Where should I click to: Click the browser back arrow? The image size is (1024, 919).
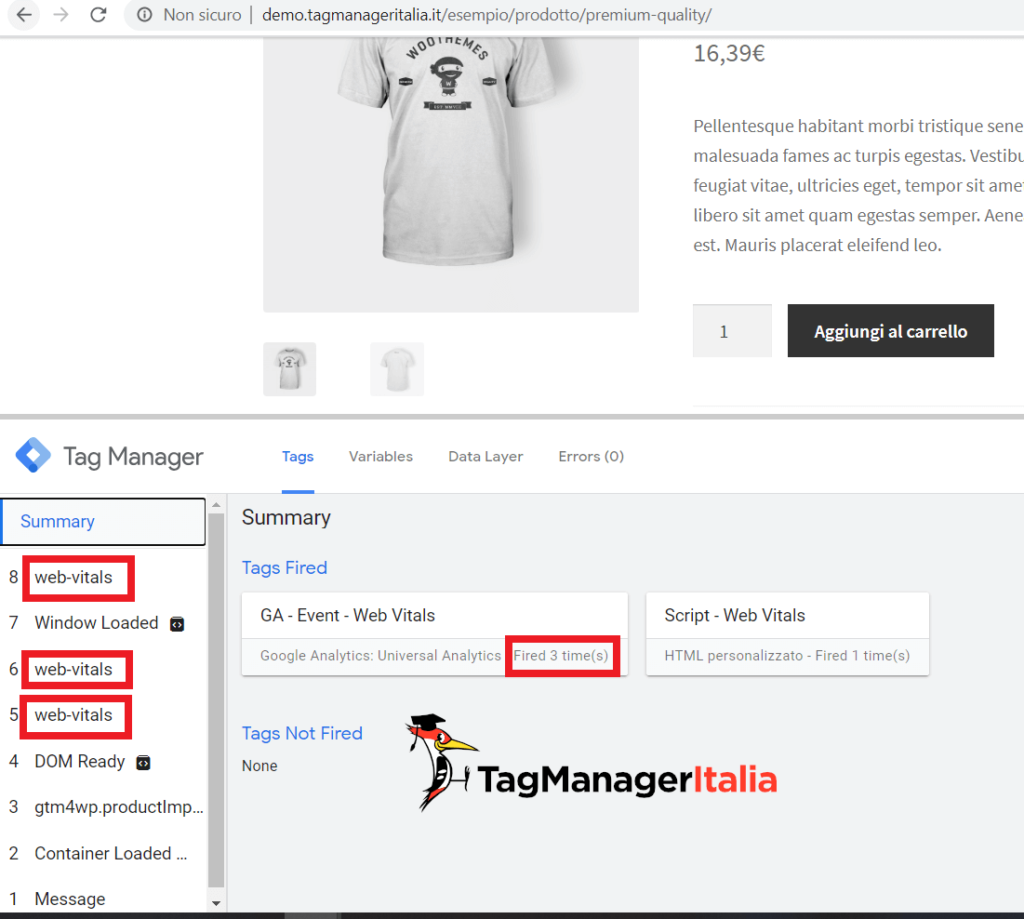(24, 14)
